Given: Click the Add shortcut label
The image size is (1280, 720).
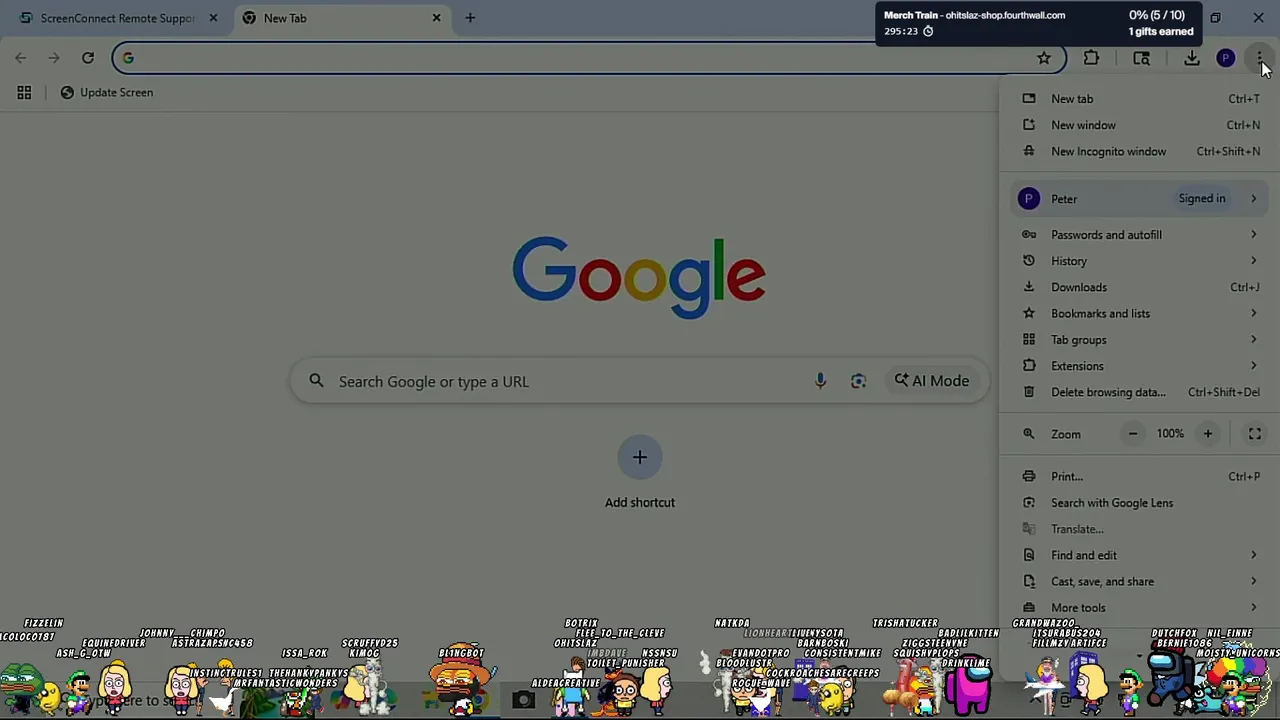Looking at the screenshot, I should (x=640, y=502).
